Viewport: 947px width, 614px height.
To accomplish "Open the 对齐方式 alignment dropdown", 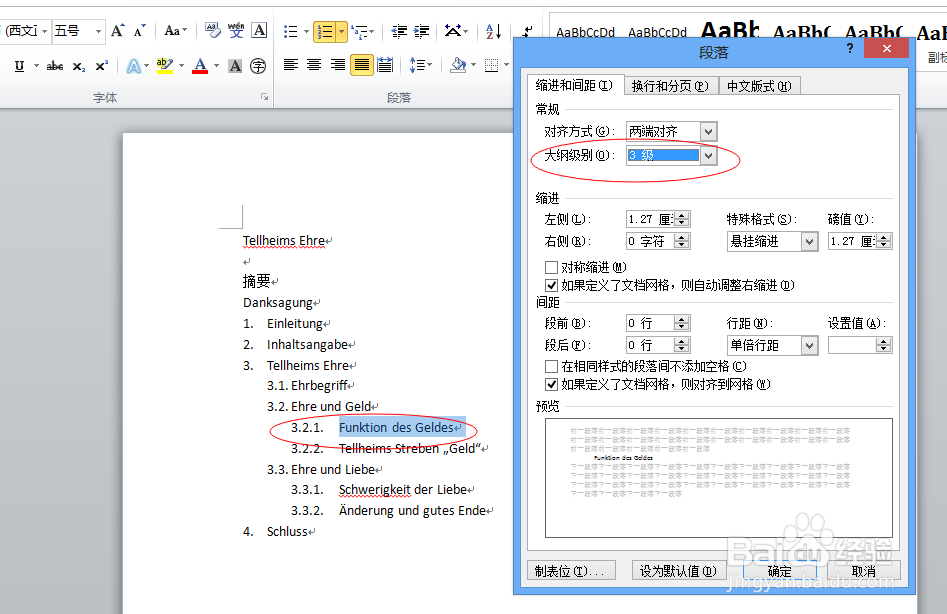I will [707, 131].
